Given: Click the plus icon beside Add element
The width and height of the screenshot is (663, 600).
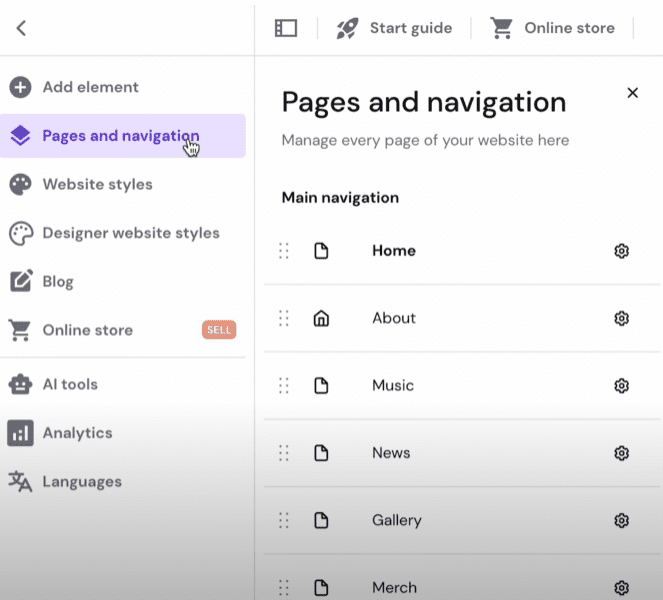Looking at the screenshot, I should click(20, 87).
